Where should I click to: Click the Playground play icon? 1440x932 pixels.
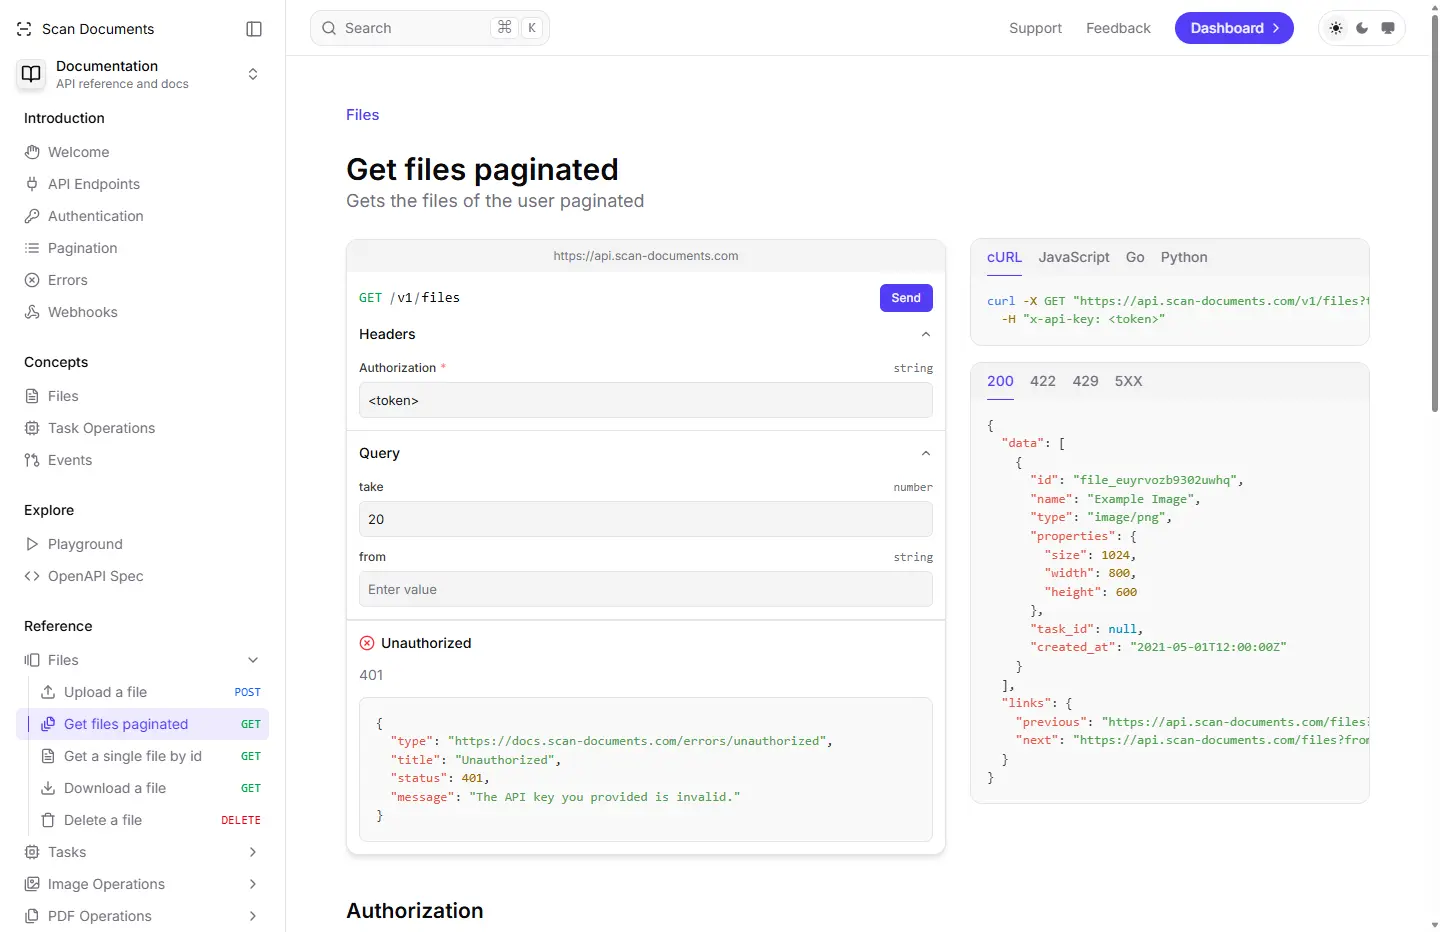pyautogui.click(x=32, y=544)
